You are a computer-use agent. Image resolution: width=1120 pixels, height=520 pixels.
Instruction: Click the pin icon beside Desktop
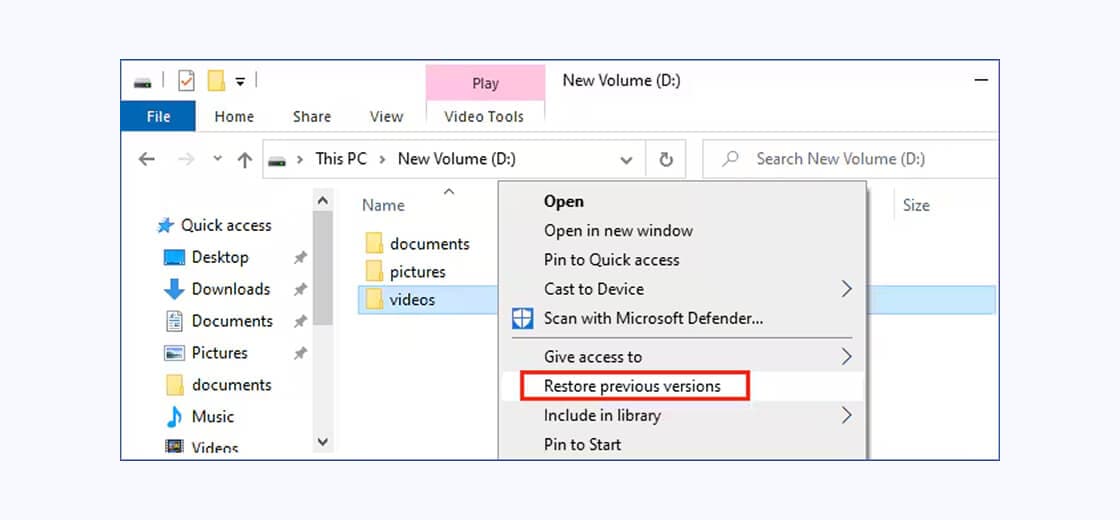[x=301, y=258]
